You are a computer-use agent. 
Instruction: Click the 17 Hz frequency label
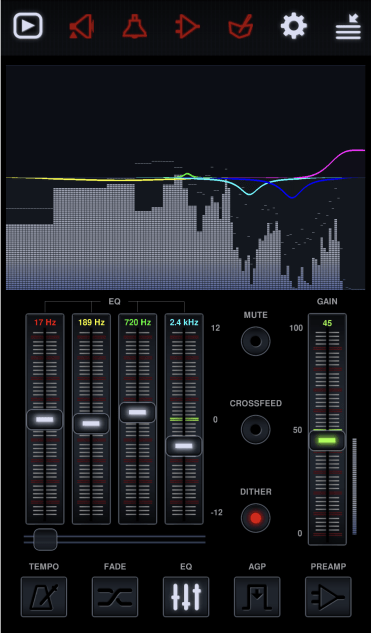pyautogui.click(x=45, y=322)
